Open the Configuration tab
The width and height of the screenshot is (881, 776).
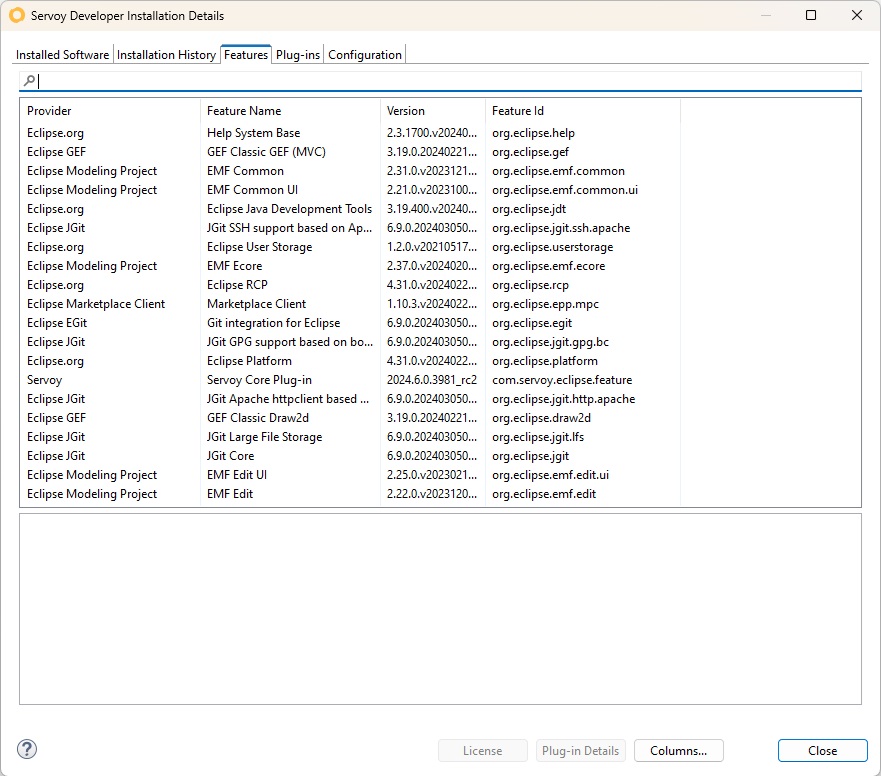365,55
